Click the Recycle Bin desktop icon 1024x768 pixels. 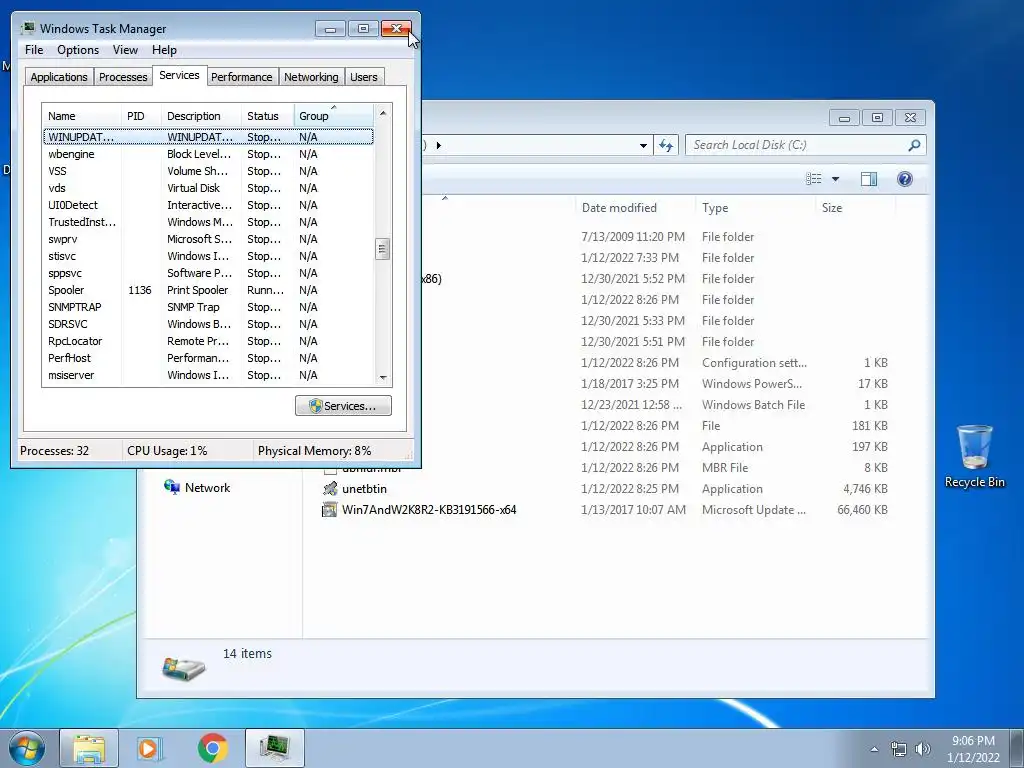974,456
